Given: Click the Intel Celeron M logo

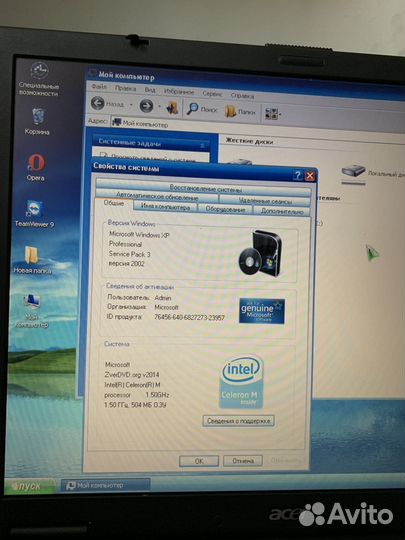Looking at the screenshot, I should tap(242, 382).
